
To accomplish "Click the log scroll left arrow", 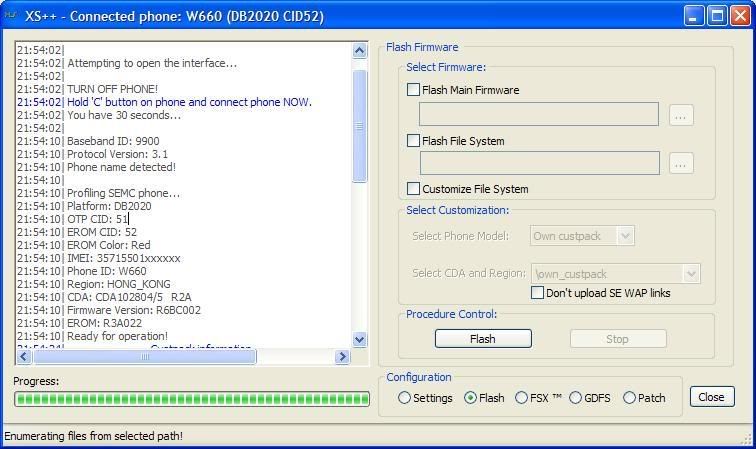I will 24,357.
